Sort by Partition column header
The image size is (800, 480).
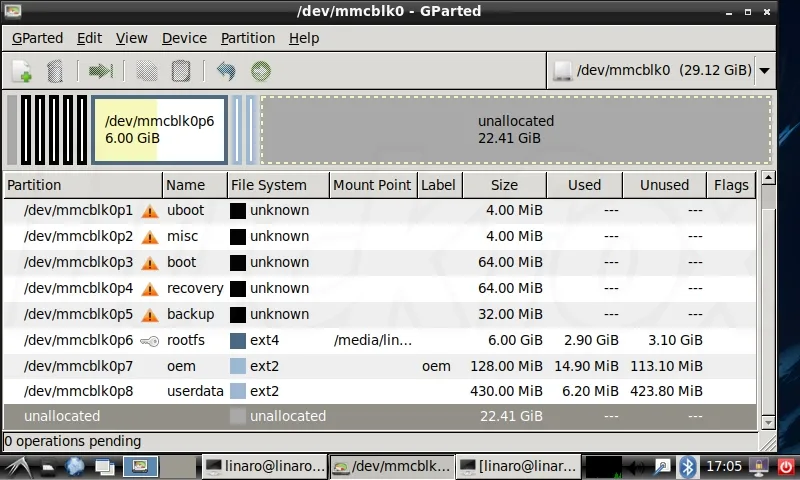pos(83,185)
